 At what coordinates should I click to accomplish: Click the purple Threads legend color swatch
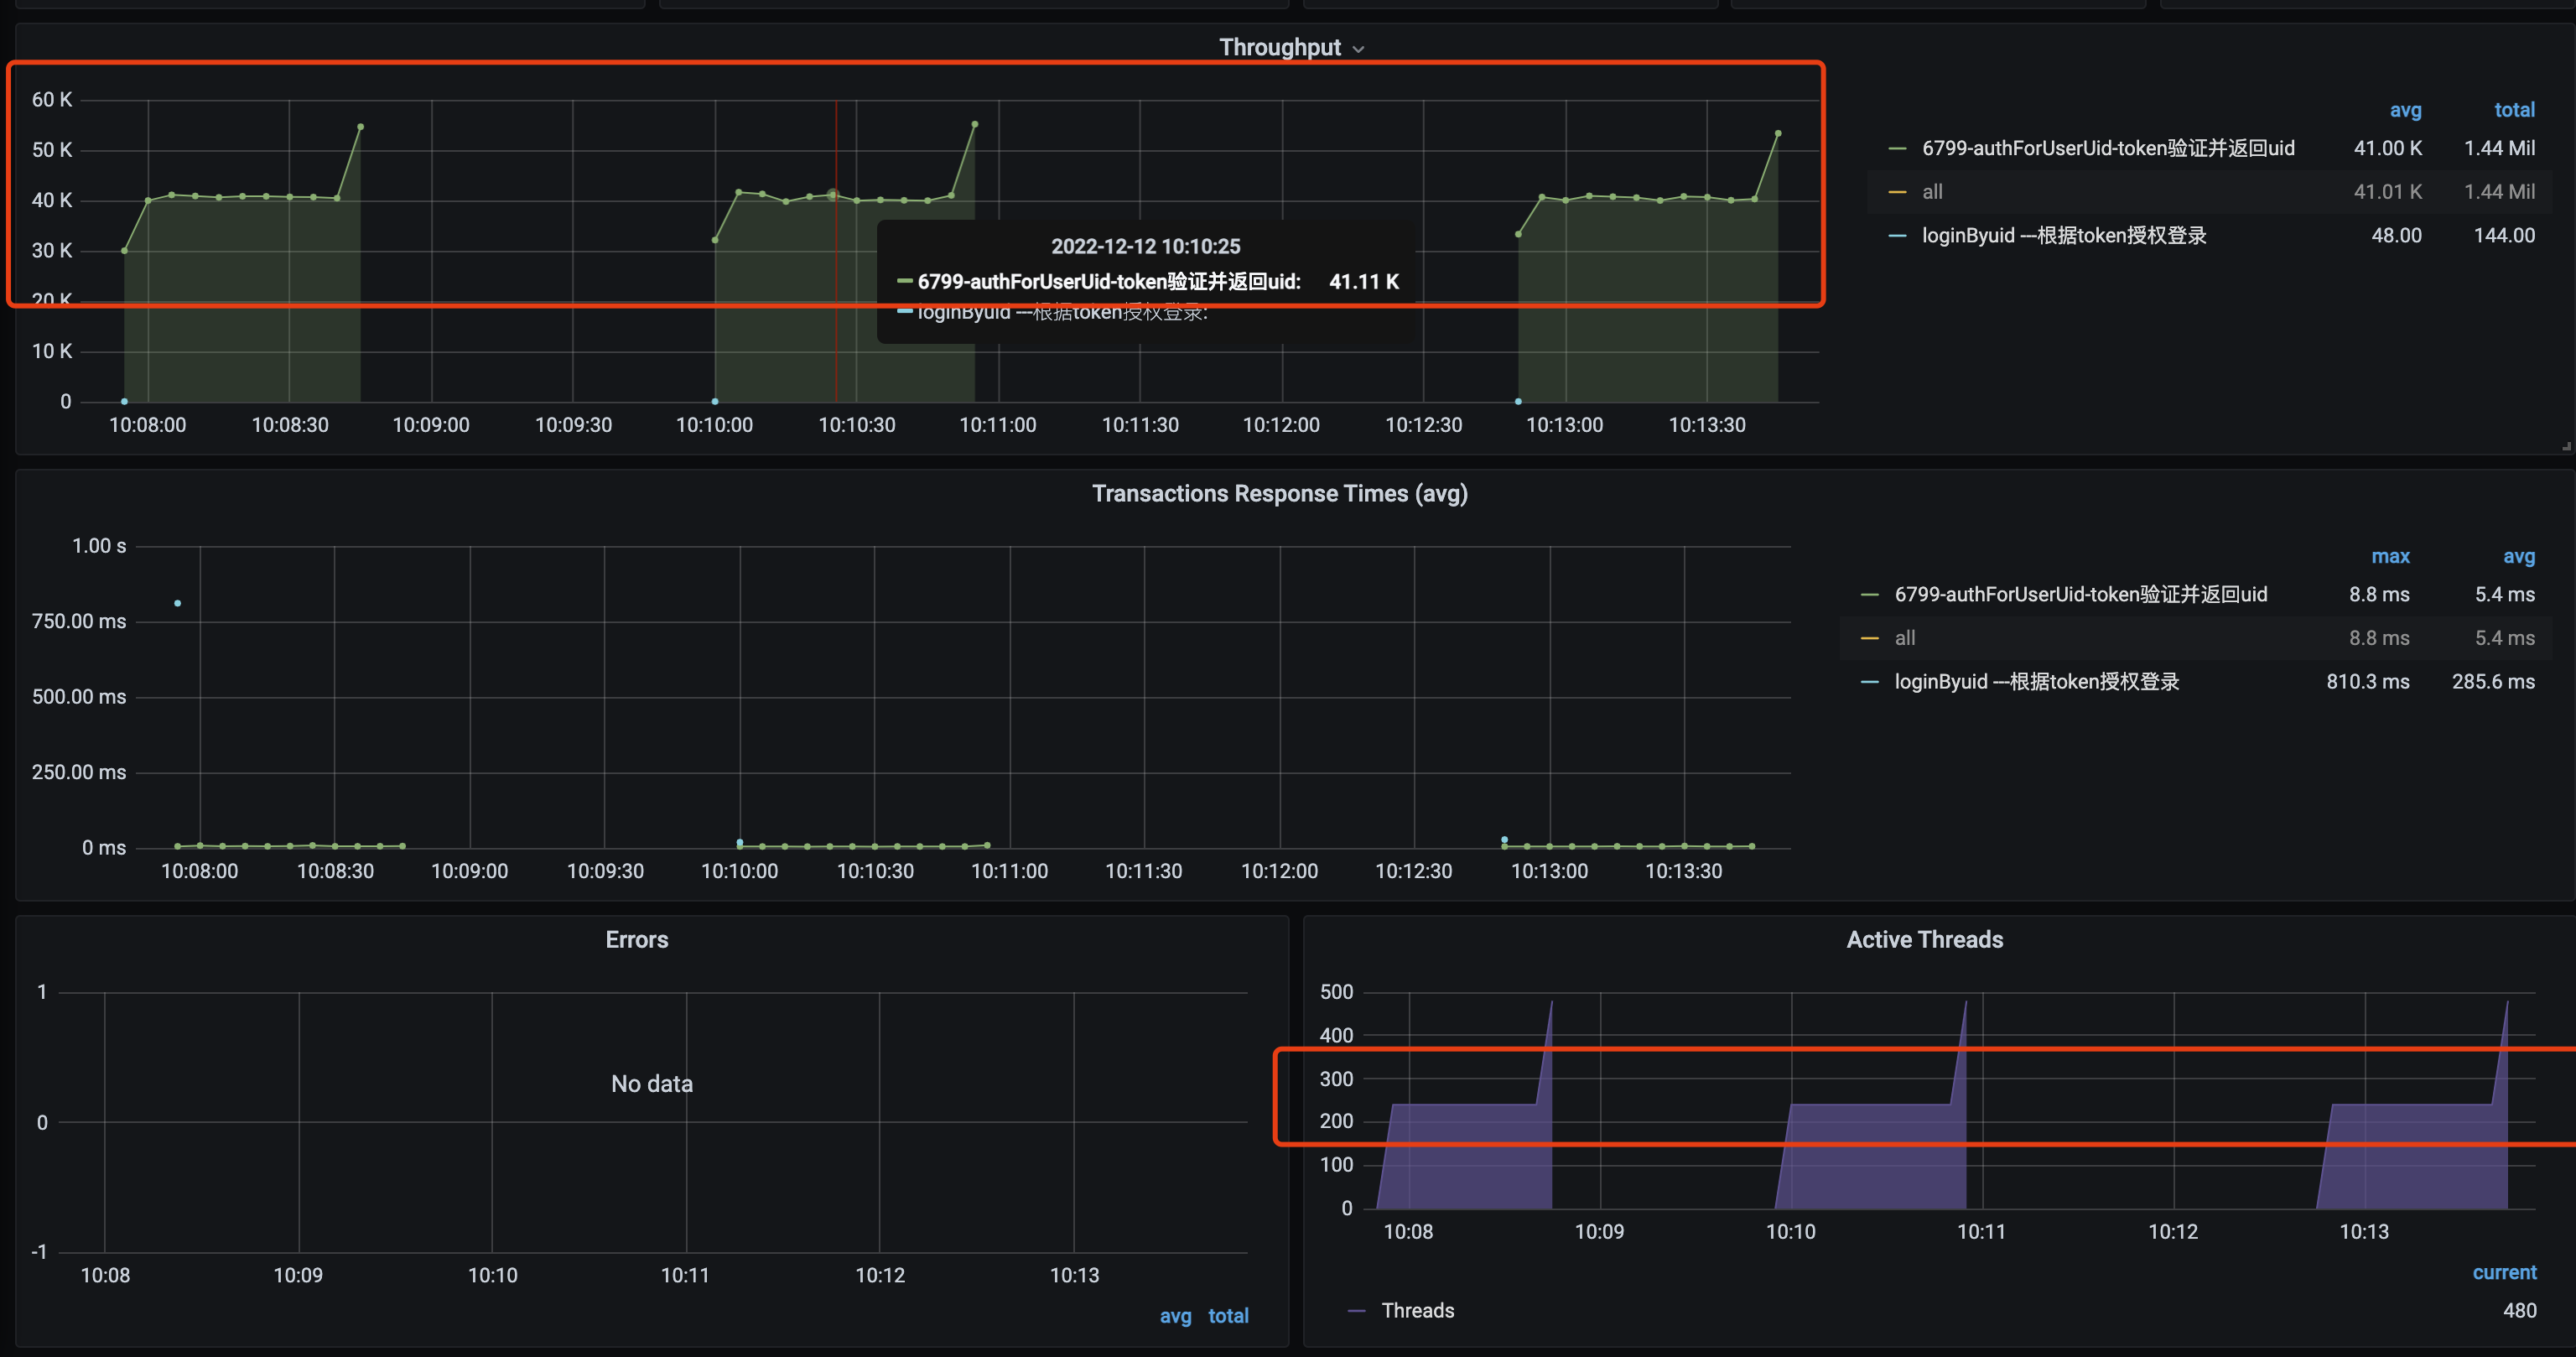coord(1356,1311)
